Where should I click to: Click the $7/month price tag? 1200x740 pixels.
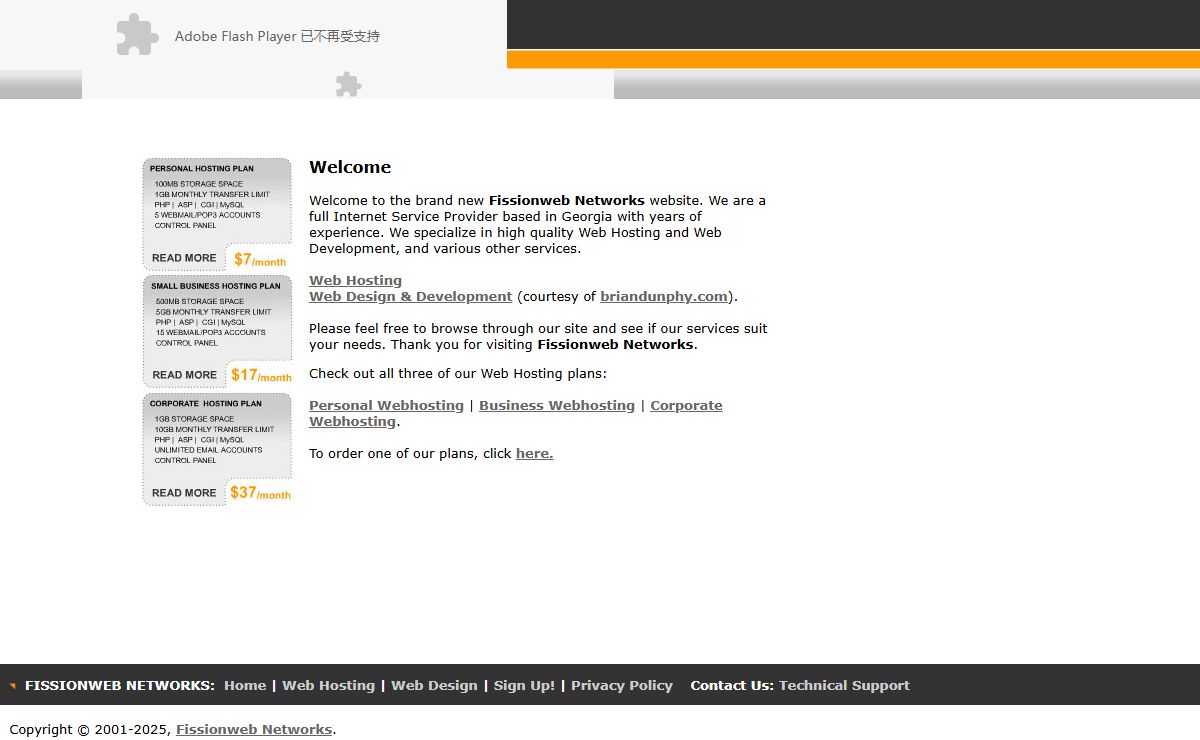pos(260,260)
